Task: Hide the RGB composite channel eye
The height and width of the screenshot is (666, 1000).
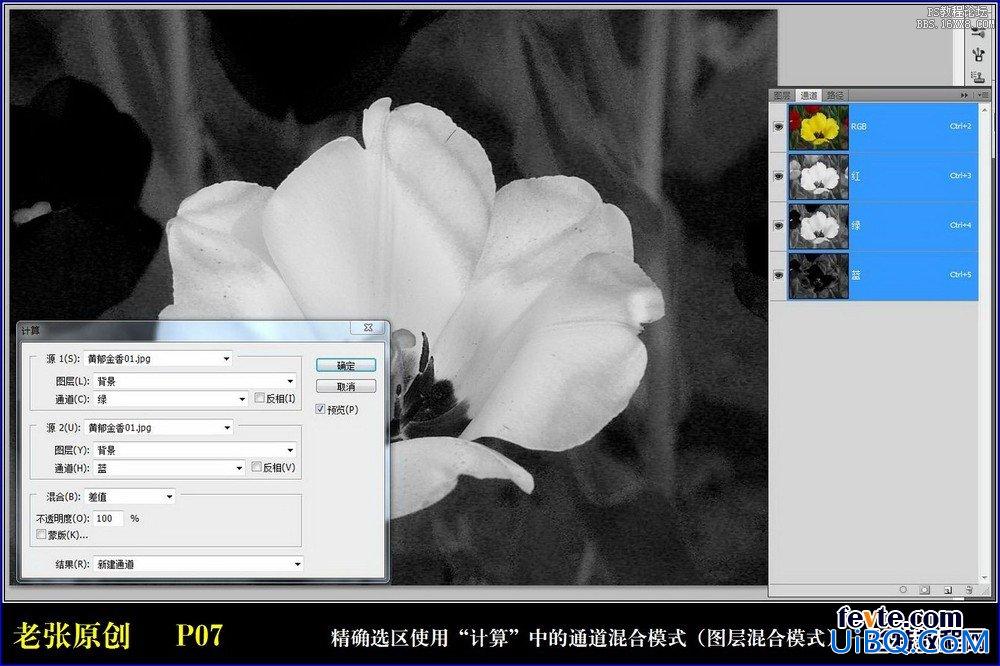Action: tap(779, 127)
